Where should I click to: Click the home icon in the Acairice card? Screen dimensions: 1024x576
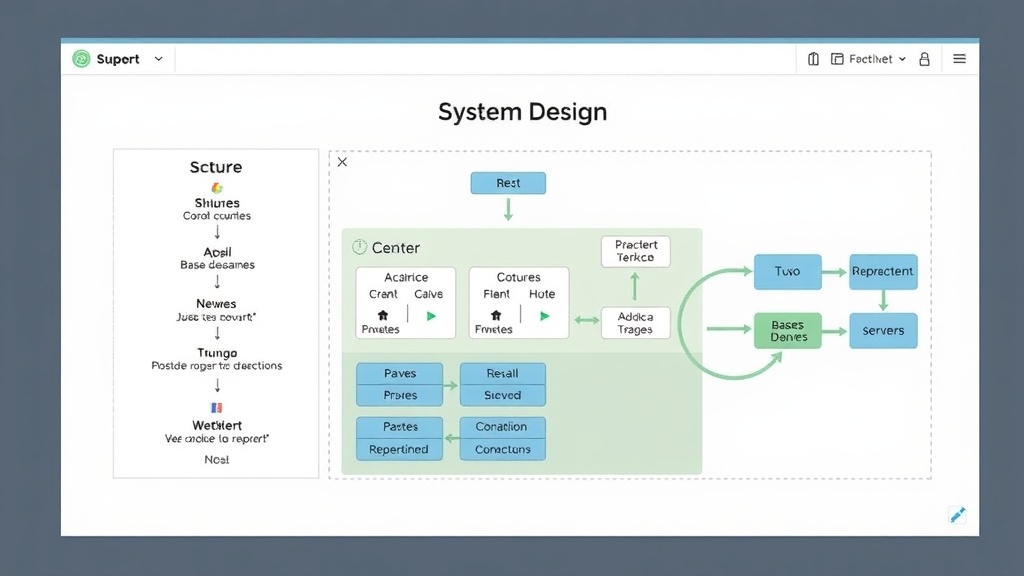pyautogui.click(x=382, y=315)
